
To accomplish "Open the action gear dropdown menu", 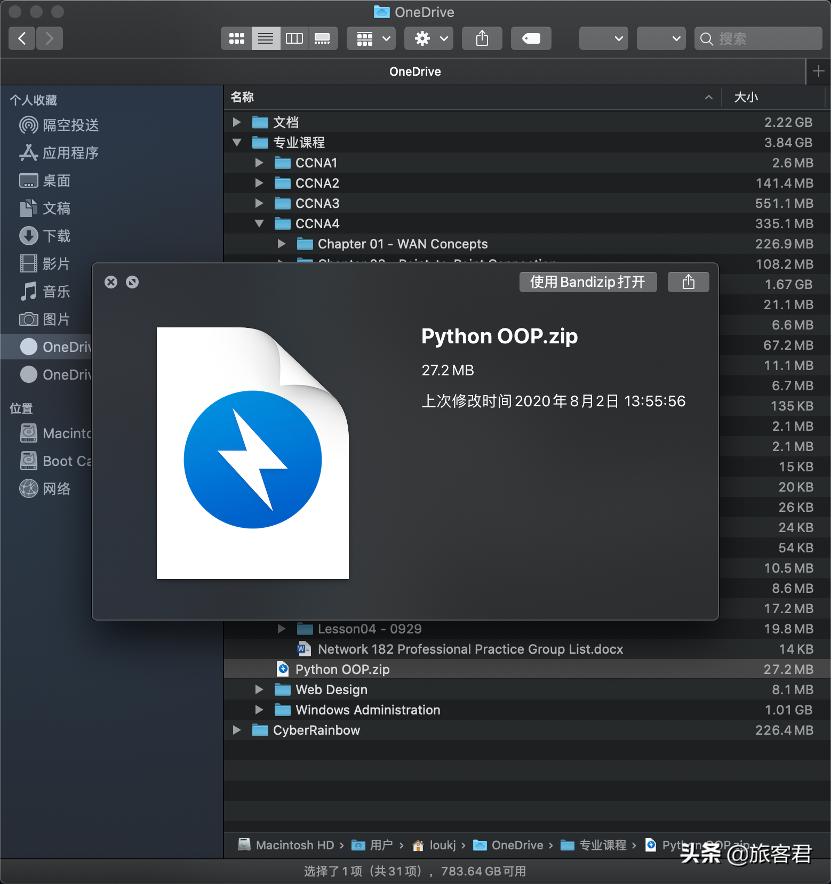I will (x=428, y=38).
